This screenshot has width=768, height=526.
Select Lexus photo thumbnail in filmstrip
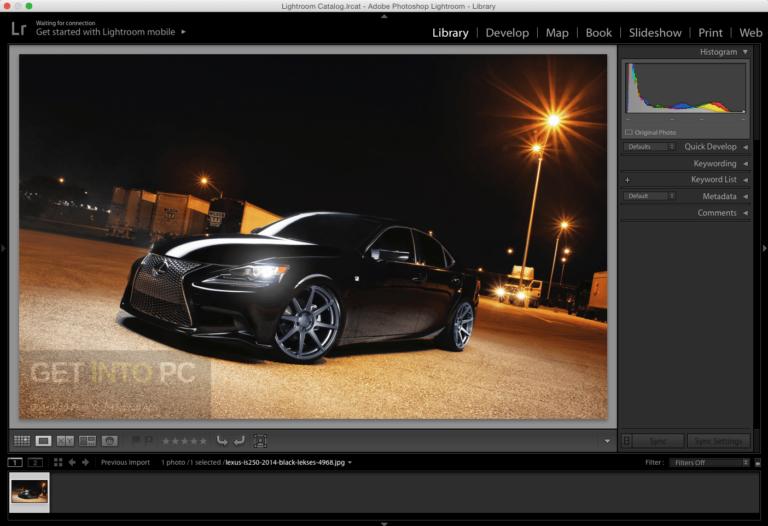[29, 492]
